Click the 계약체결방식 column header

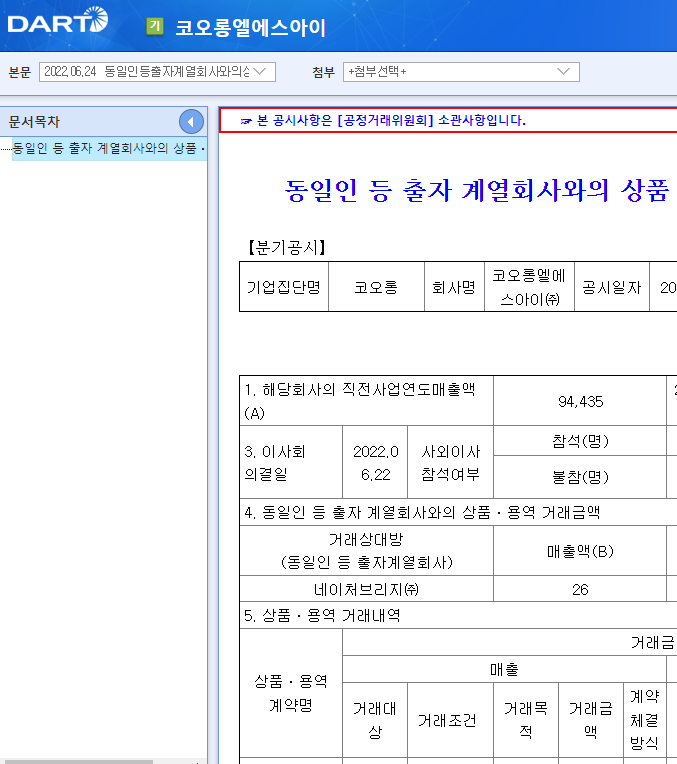point(644,720)
